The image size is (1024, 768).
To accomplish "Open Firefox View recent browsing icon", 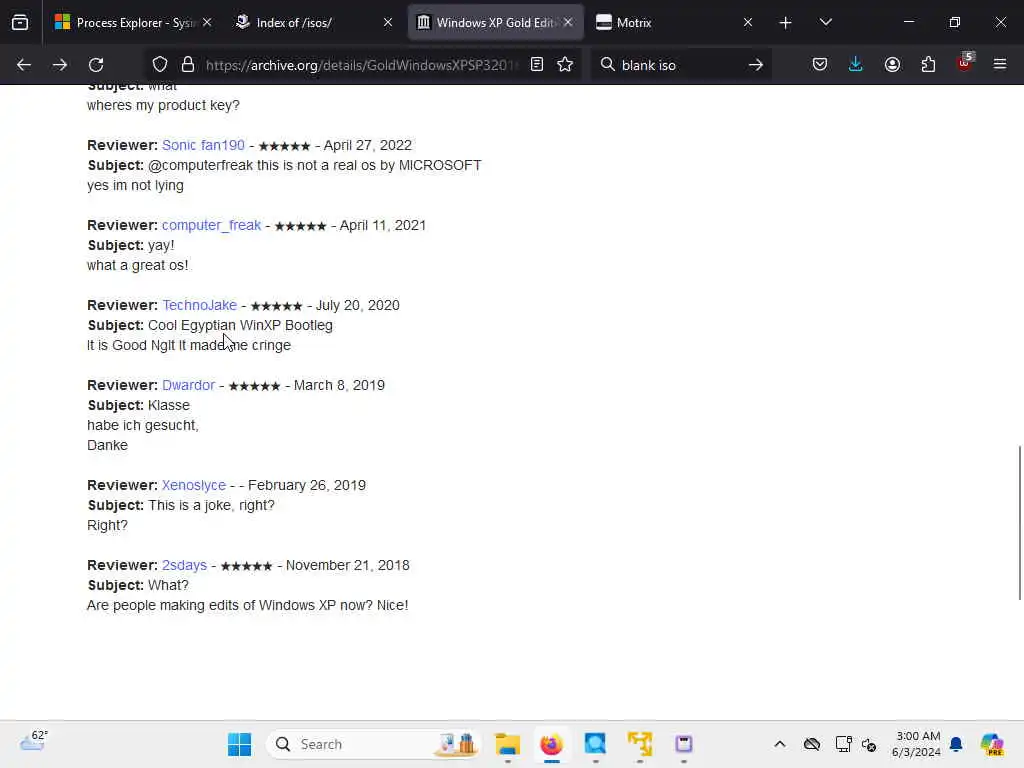I will pyautogui.click(x=20, y=22).
